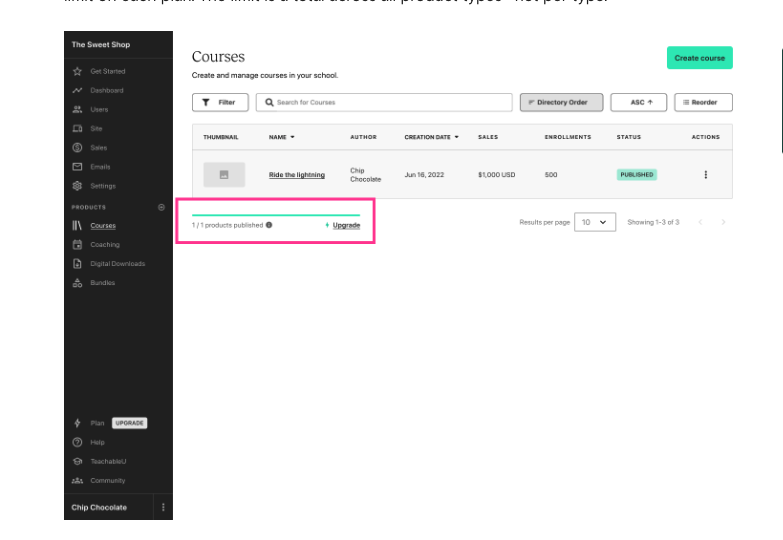The image size is (783, 540).
Task: Click the Search for Courses field
Action: [x=384, y=102]
